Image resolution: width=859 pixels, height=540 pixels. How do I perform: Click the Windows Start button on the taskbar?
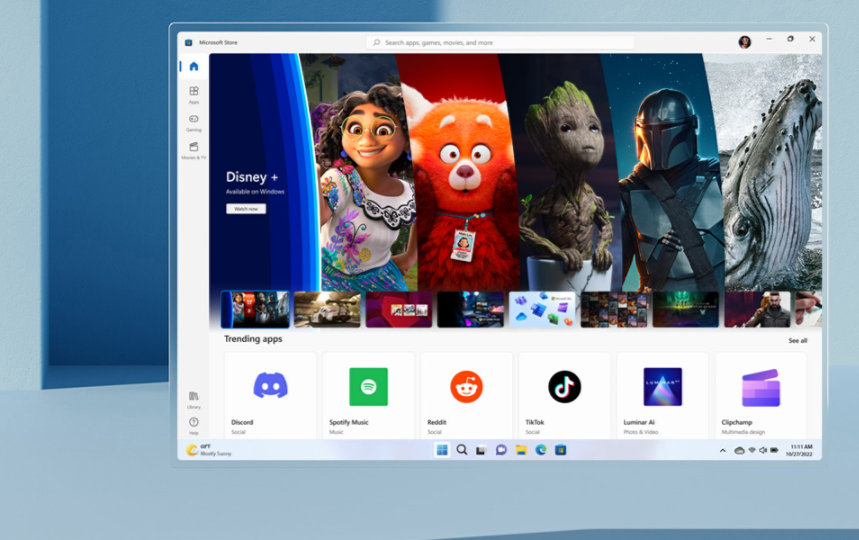442,450
